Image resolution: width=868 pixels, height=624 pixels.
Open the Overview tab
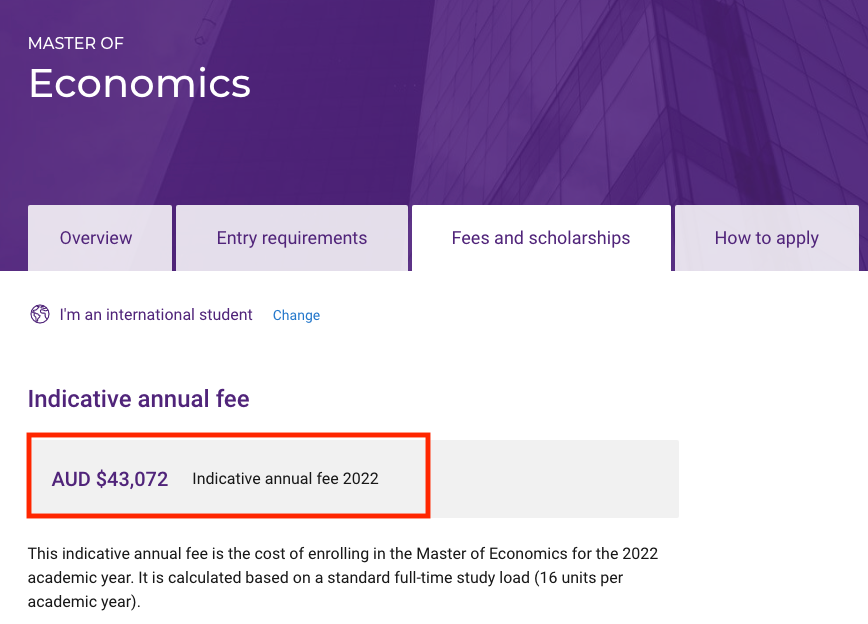coord(96,238)
